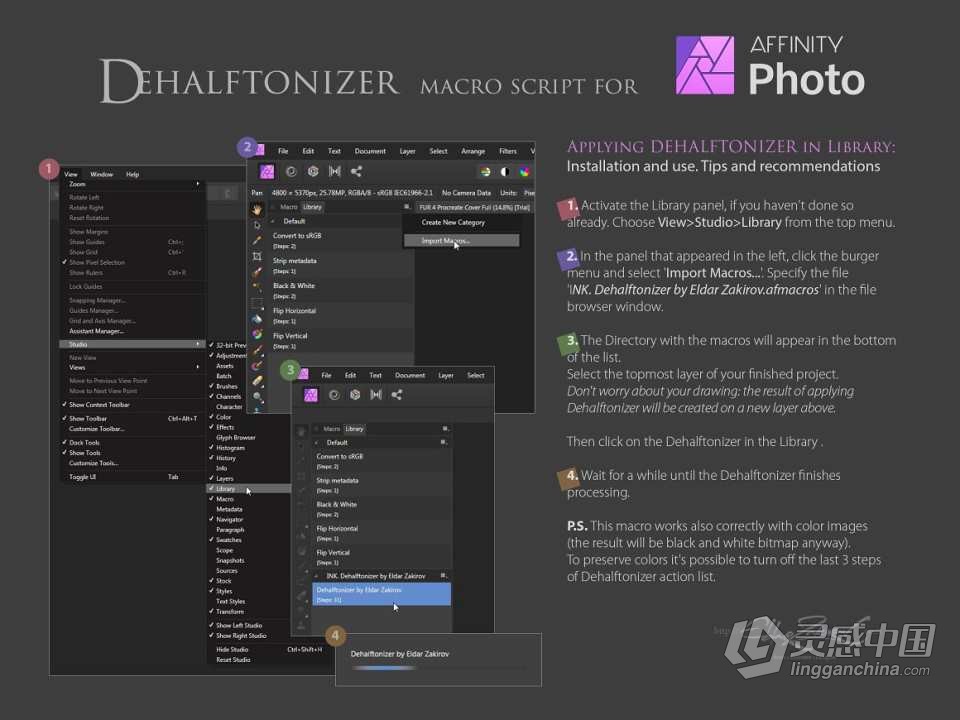Switch to Library tab in lower window
Screen dimensions: 960x720
point(354,429)
